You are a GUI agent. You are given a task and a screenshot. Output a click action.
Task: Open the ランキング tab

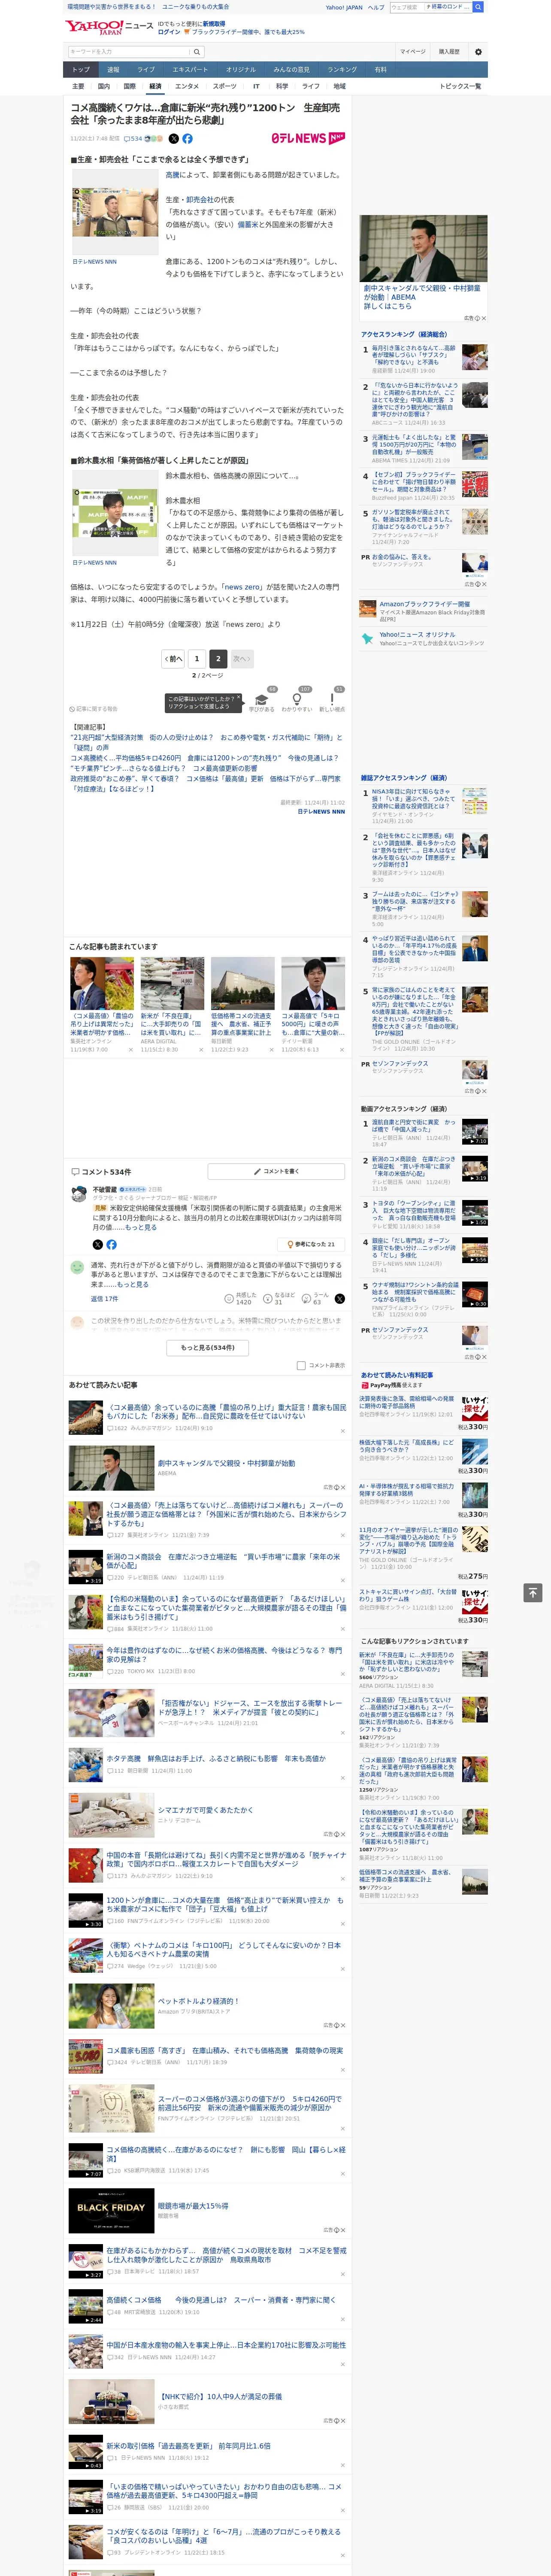342,70
